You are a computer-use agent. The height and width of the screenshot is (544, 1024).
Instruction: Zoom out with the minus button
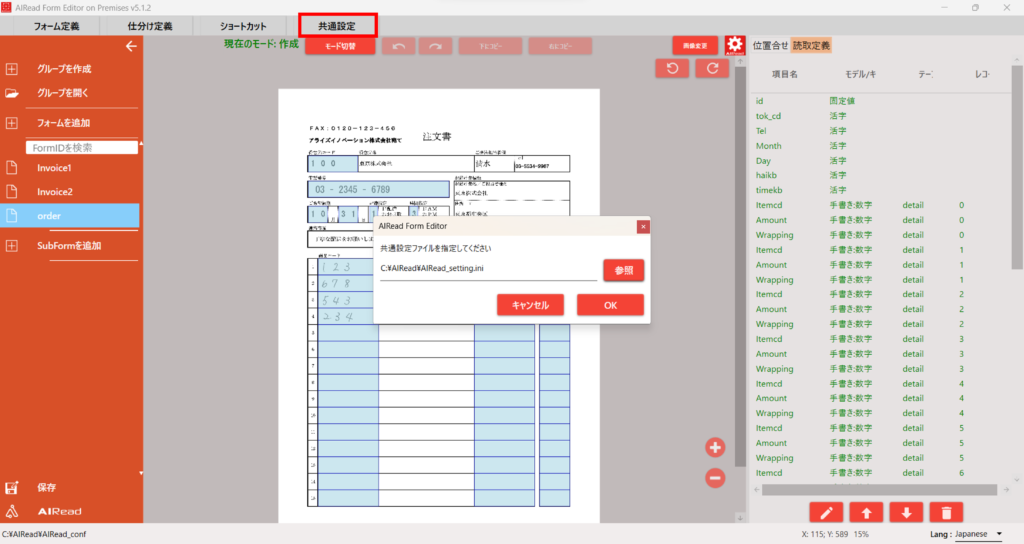[x=715, y=478]
